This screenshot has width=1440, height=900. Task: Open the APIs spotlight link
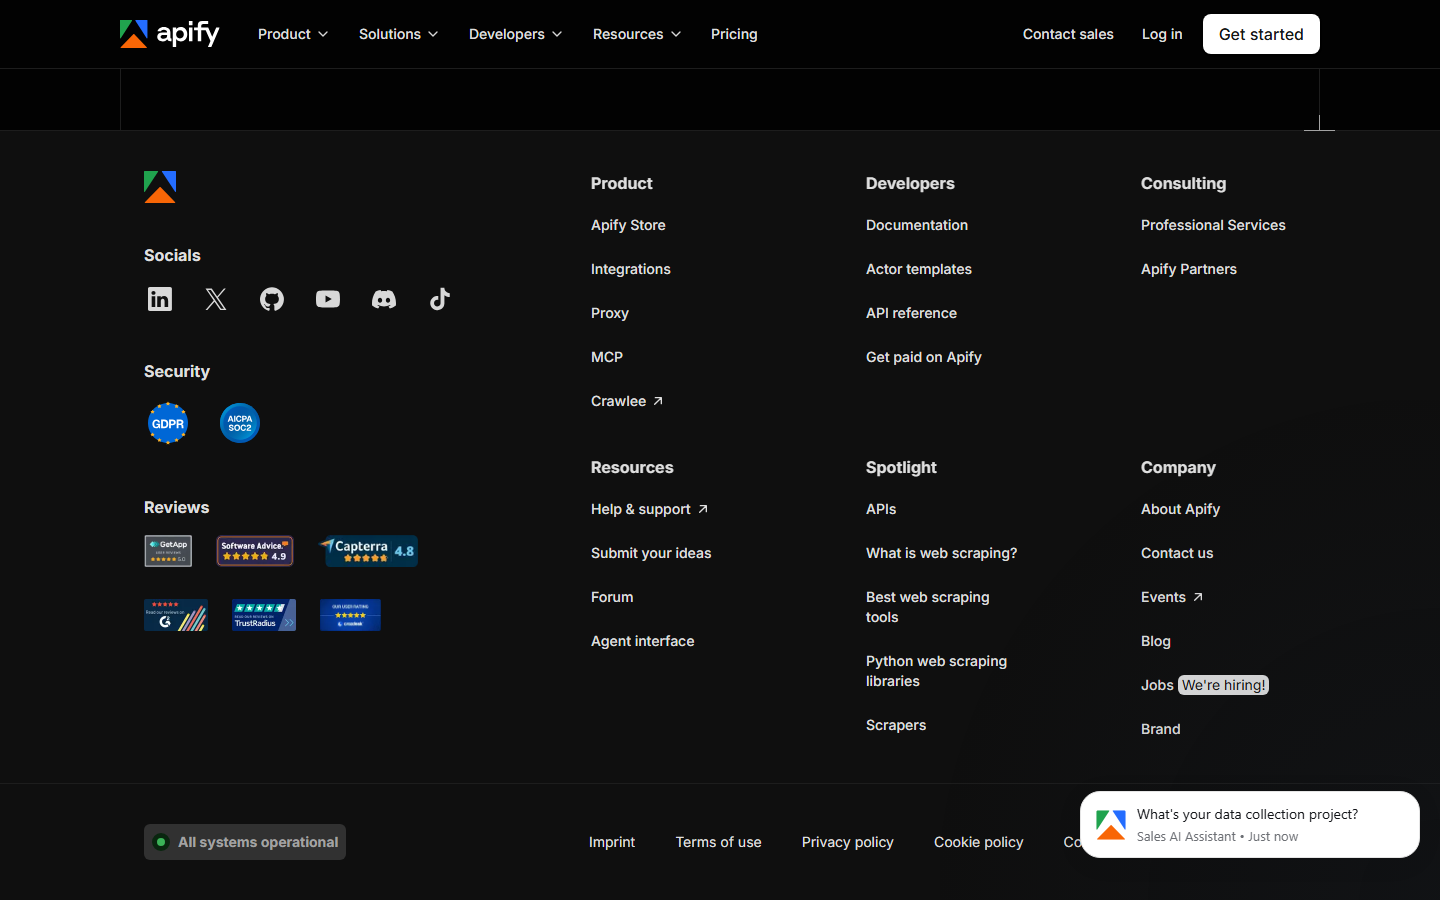tap(881, 509)
